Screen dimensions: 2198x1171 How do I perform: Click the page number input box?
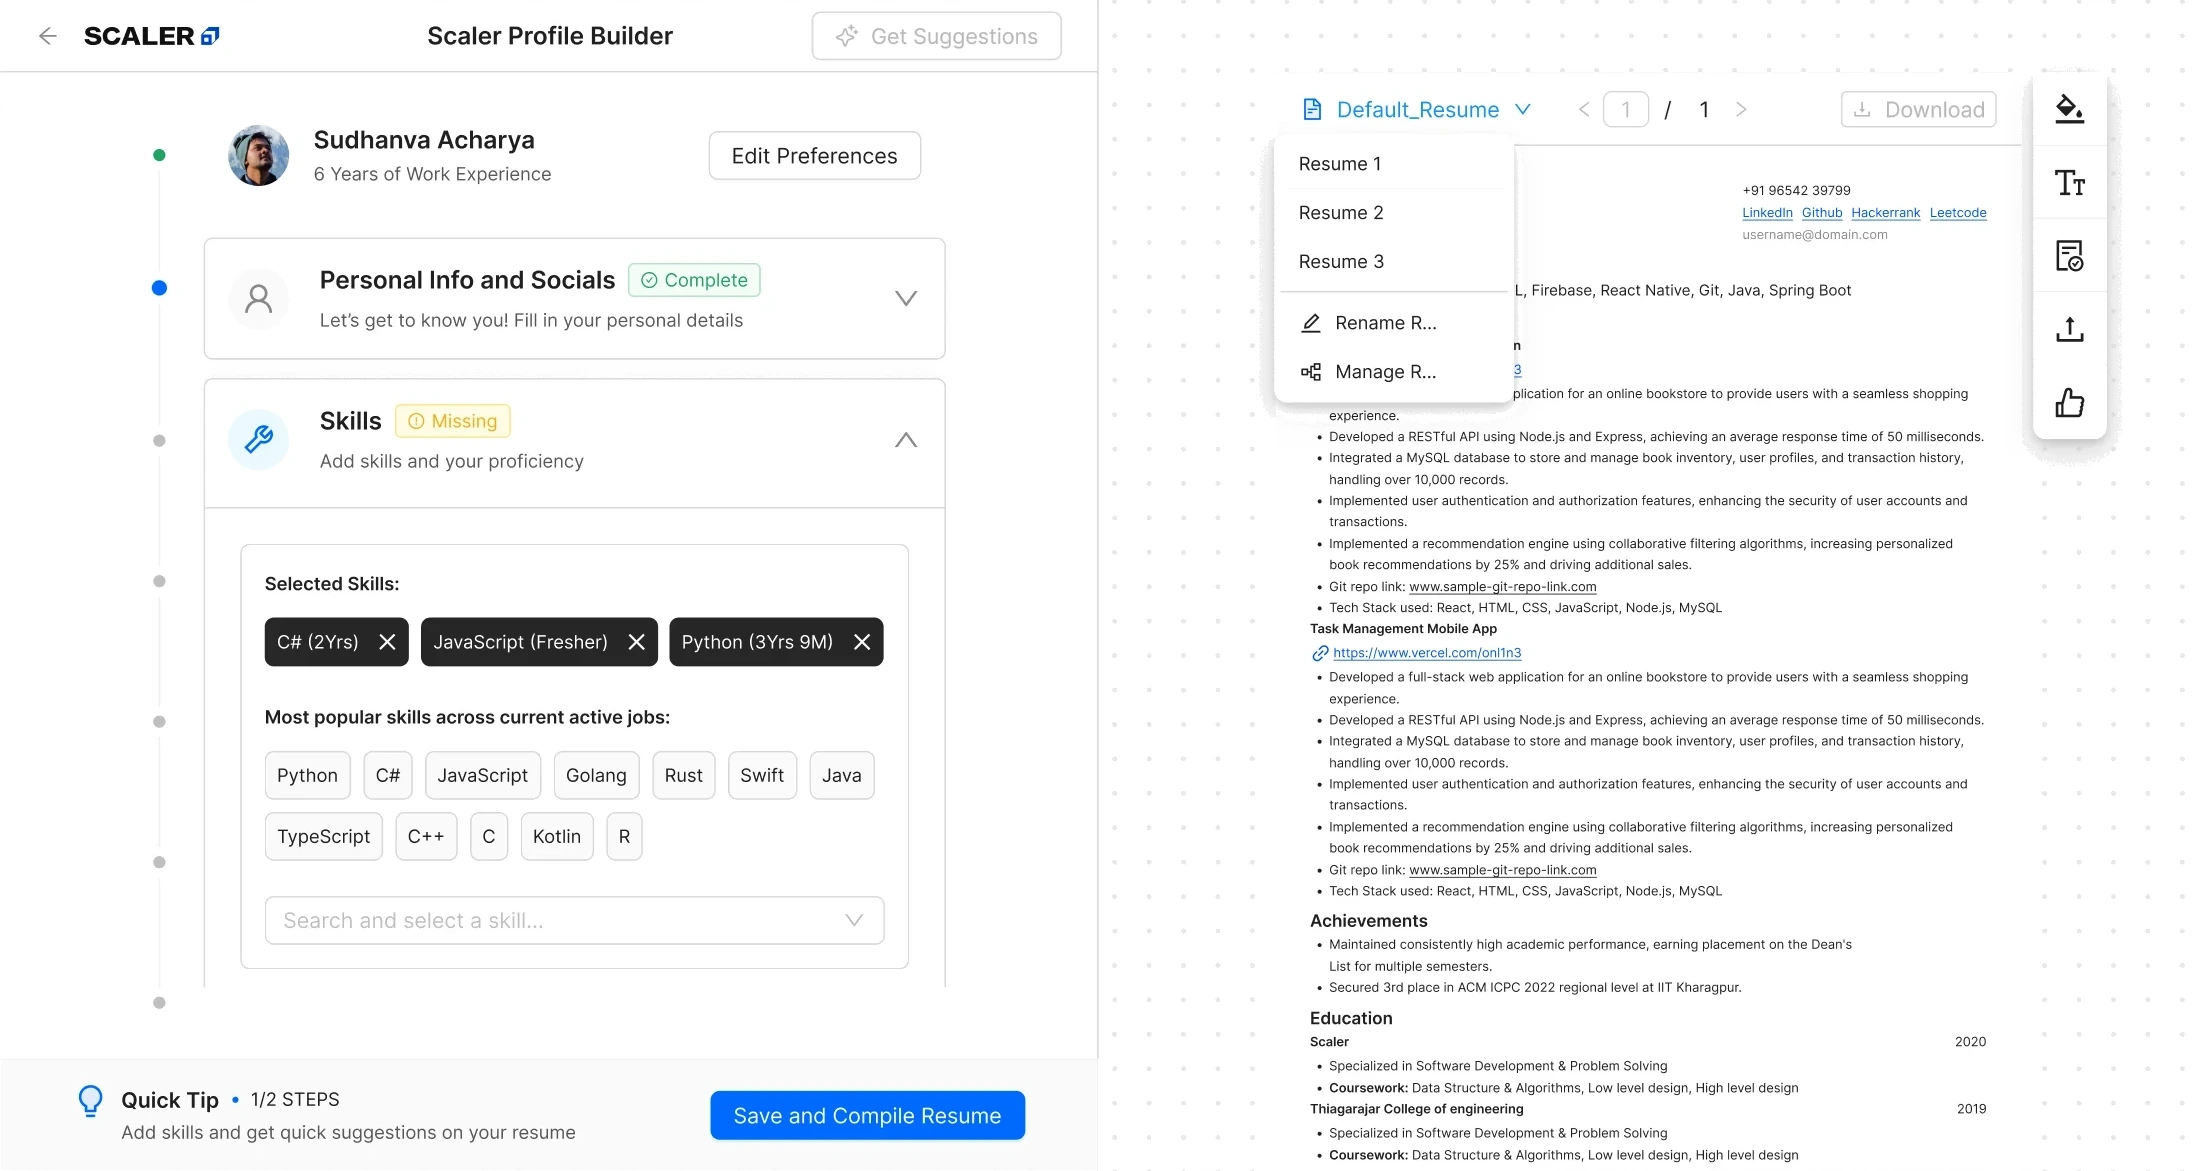click(1626, 109)
